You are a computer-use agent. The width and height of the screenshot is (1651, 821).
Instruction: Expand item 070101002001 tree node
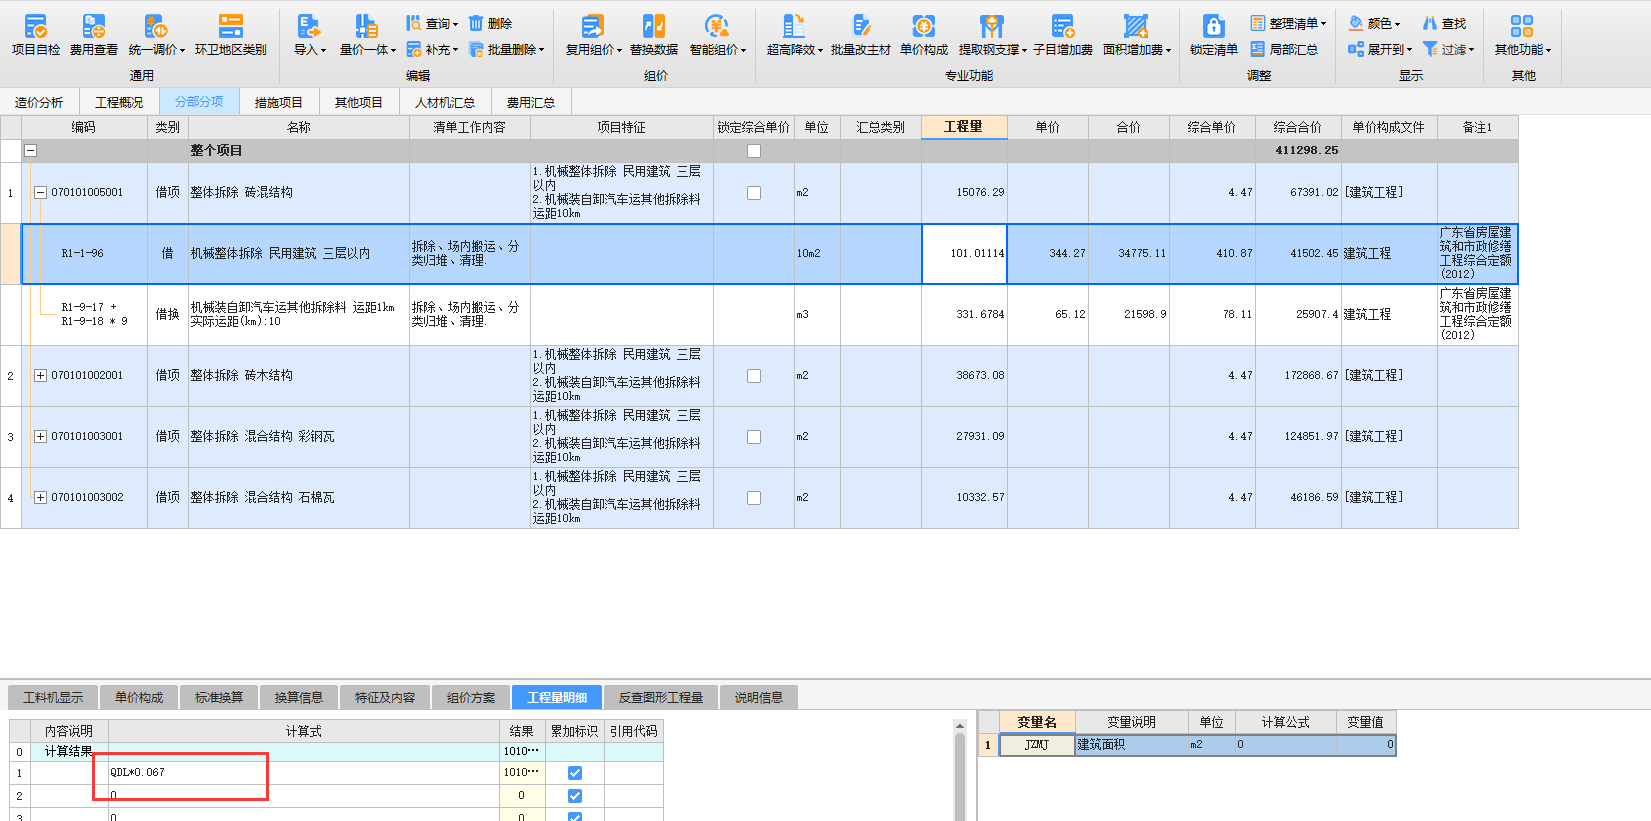(x=41, y=376)
